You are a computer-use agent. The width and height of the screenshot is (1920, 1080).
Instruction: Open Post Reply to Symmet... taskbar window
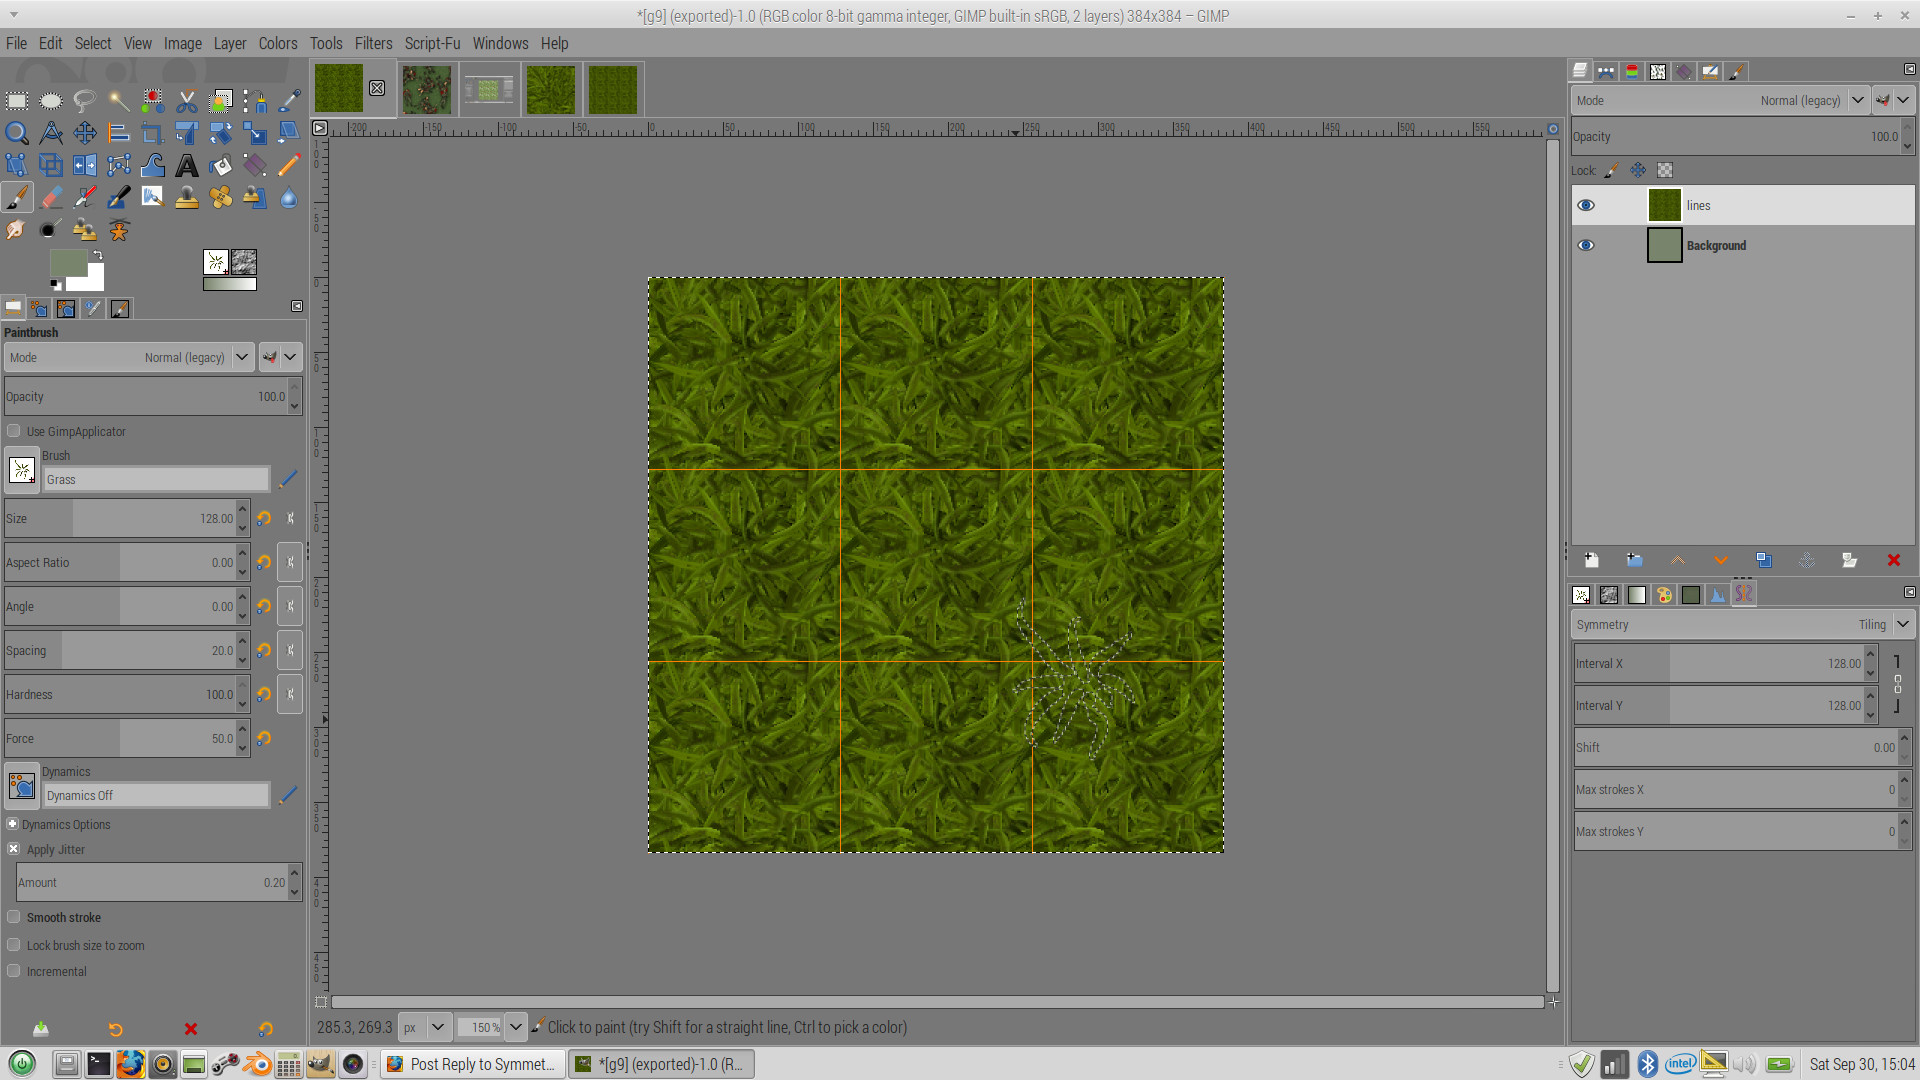click(x=472, y=1064)
